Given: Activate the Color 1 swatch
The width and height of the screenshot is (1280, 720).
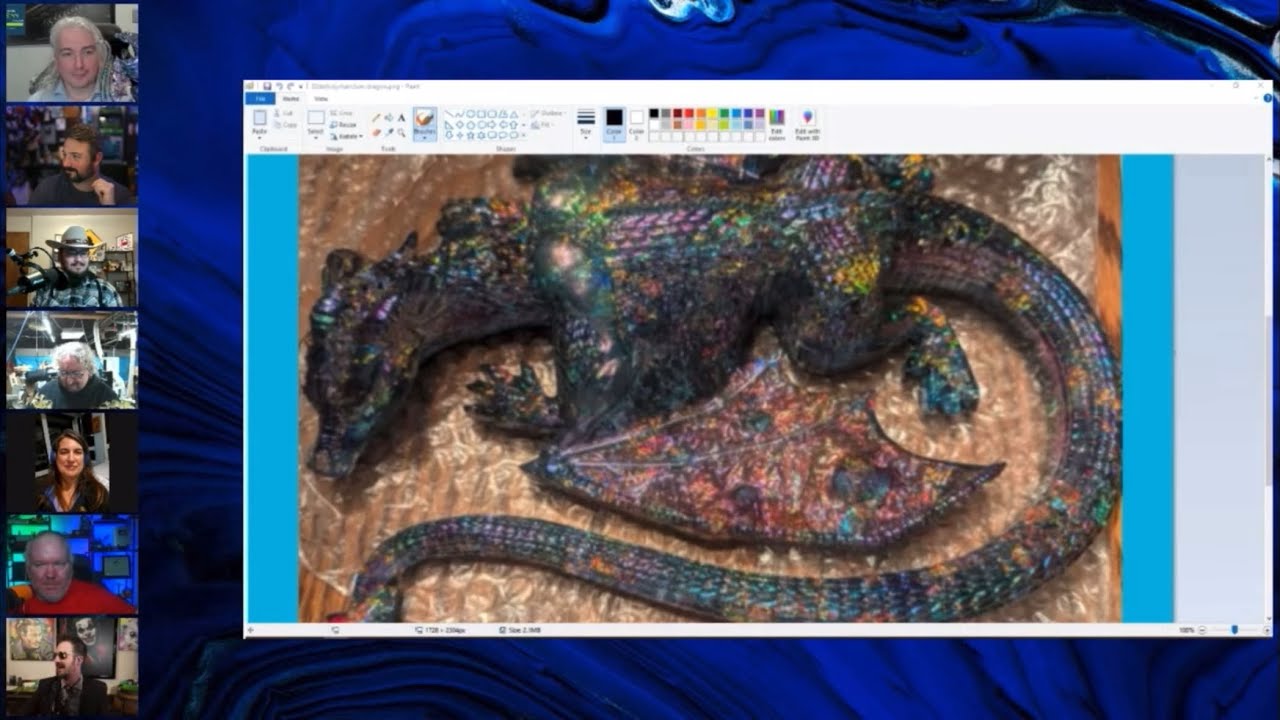Looking at the screenshot, I should point(614,123).
